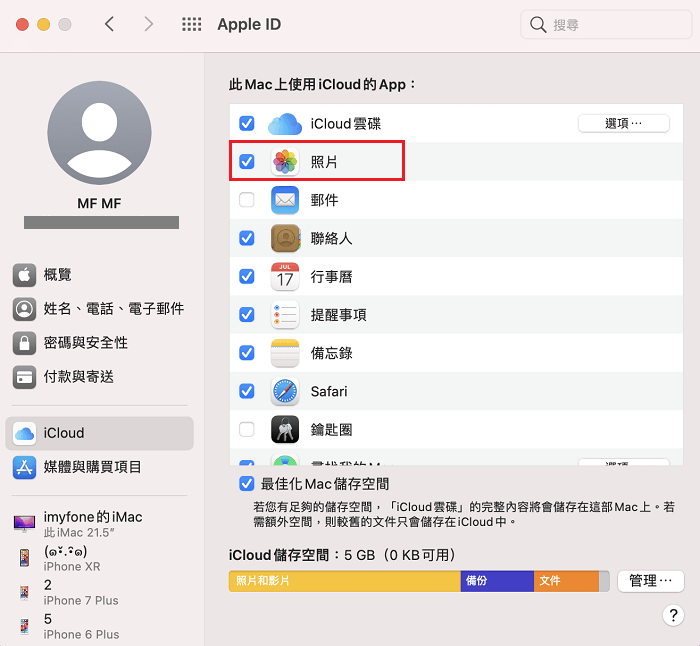This screenshot has height=646, width=700.
Task: Click the 文件 storage segment
Action: (x=566, y=581)
